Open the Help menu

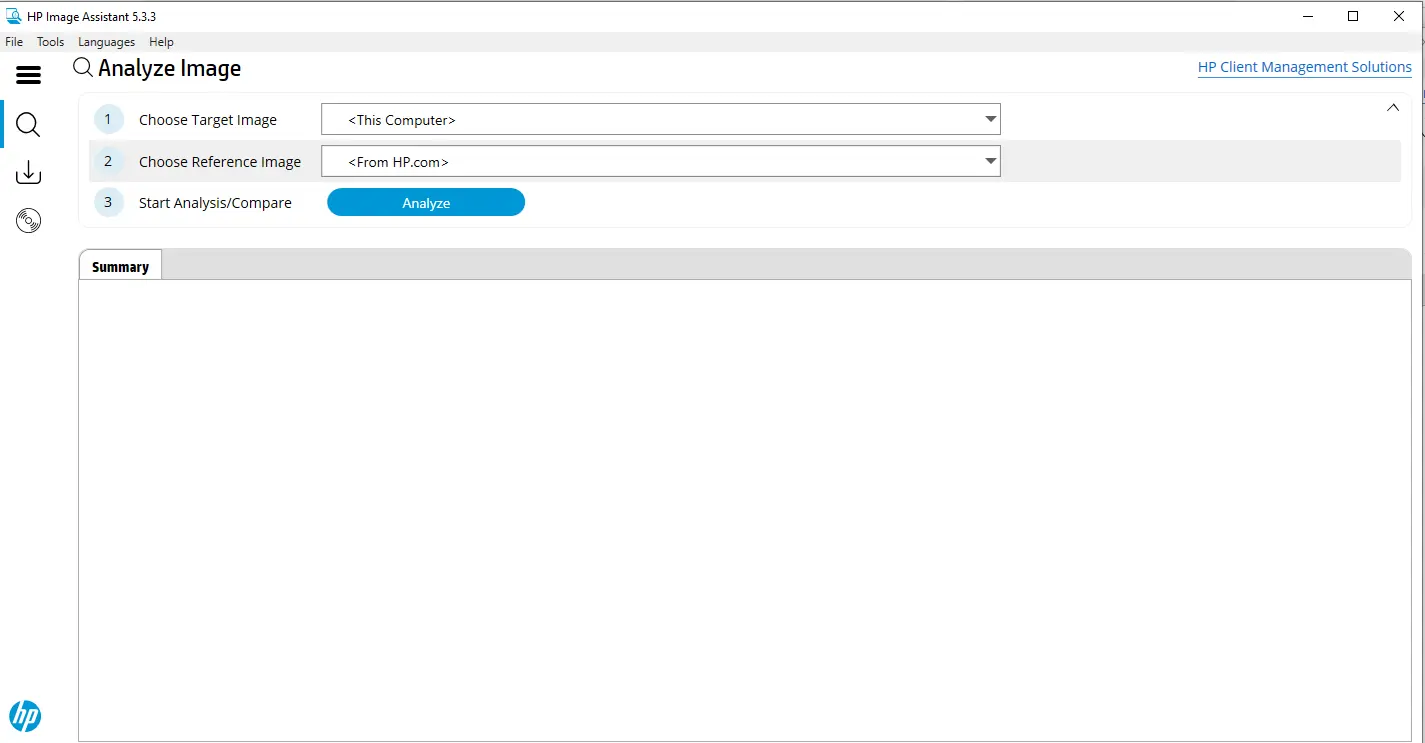pos(161,42)
